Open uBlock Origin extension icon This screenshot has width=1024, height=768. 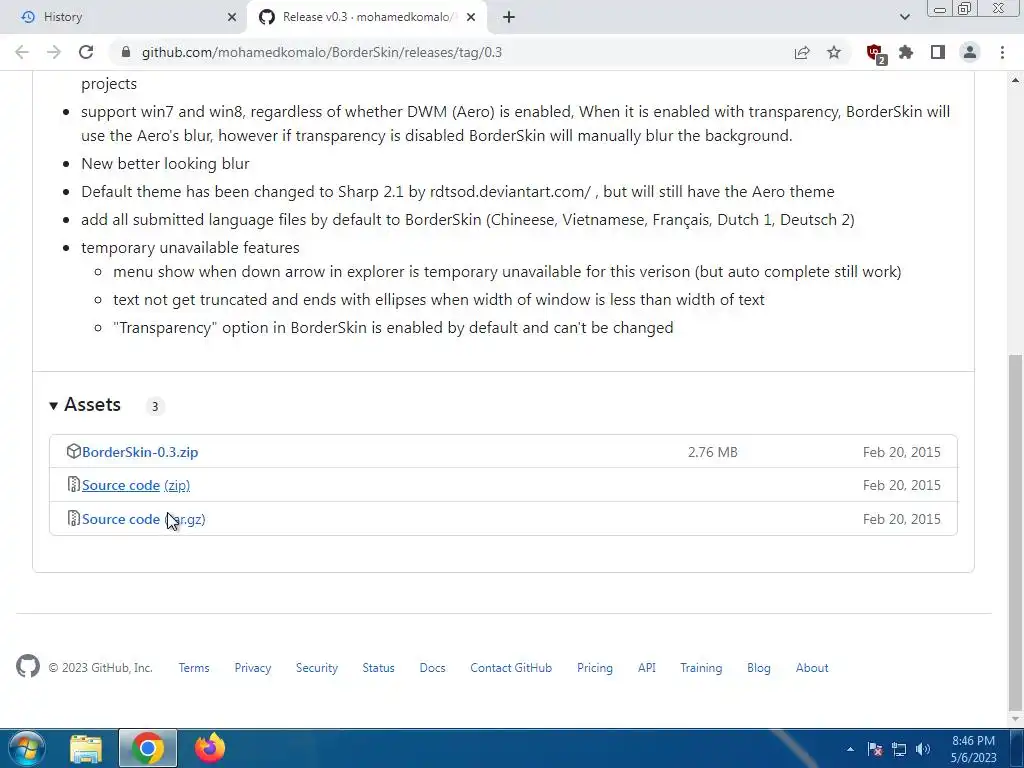click(875, 53)
